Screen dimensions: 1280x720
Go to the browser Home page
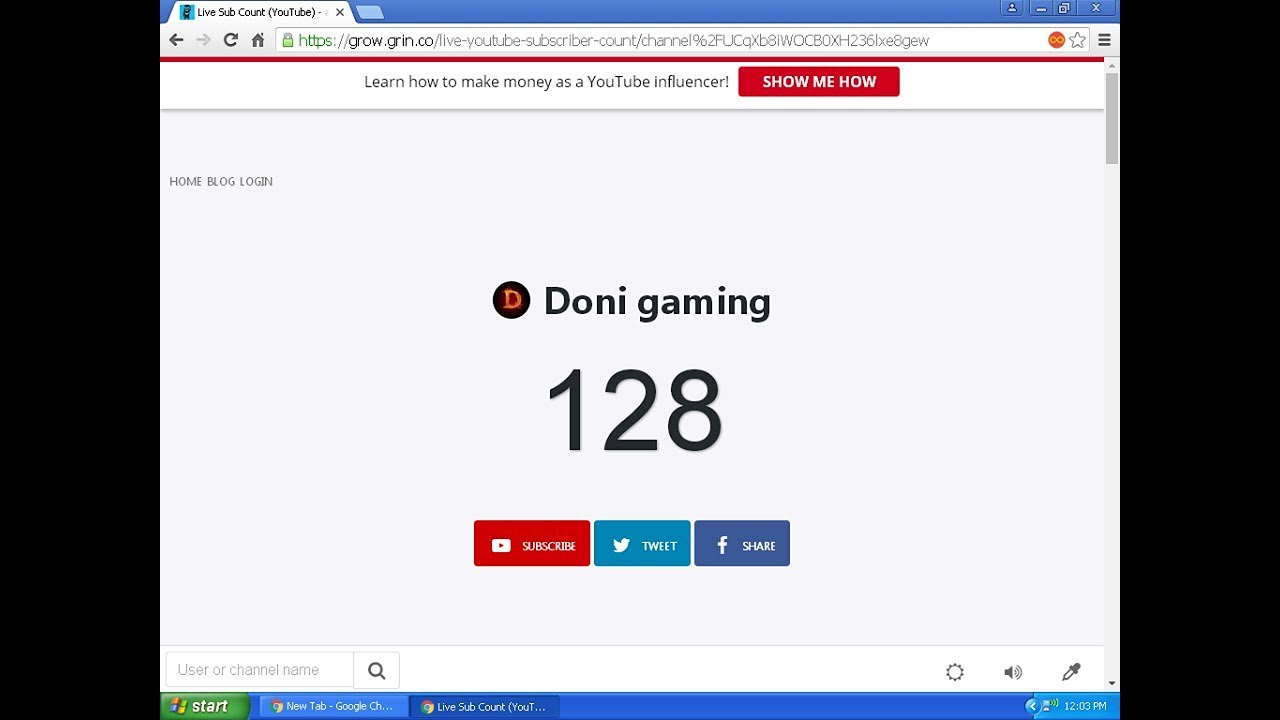coord(258,40)
